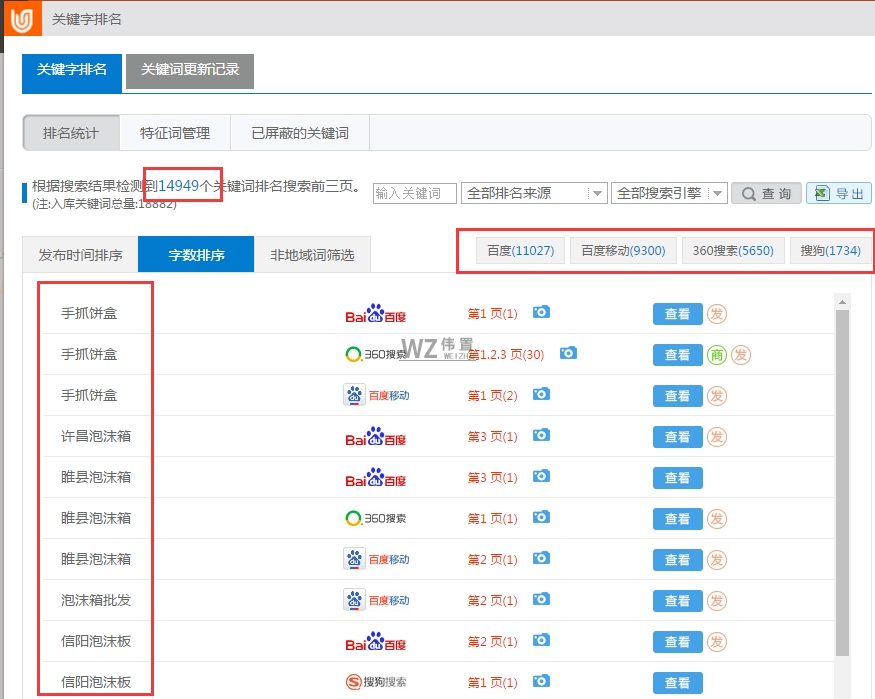
Task: Toggle the 百度移动(9300) results filter
Action: [624, 250]
